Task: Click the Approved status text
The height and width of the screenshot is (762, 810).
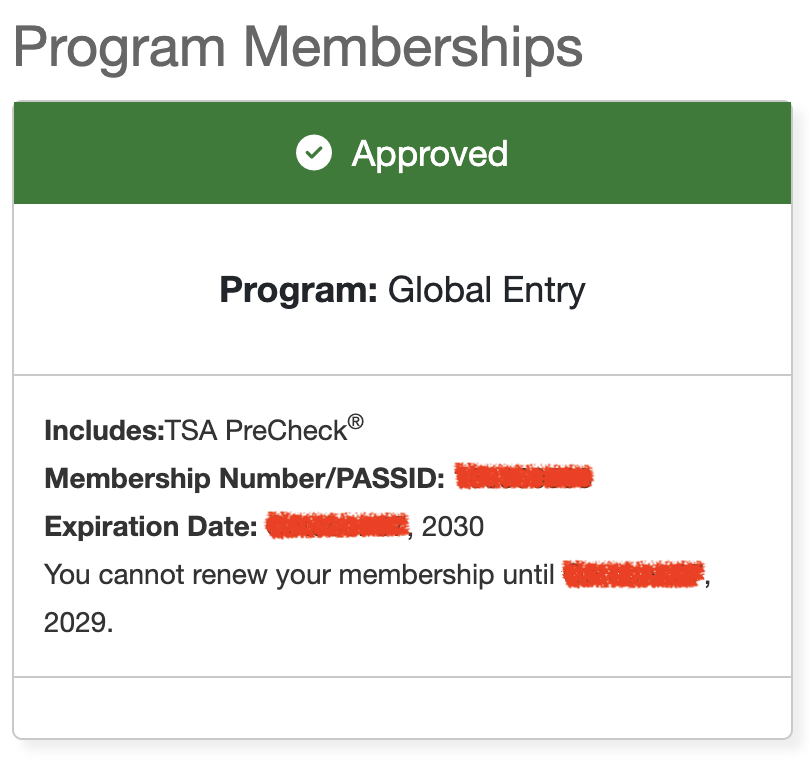Action: 430,153
